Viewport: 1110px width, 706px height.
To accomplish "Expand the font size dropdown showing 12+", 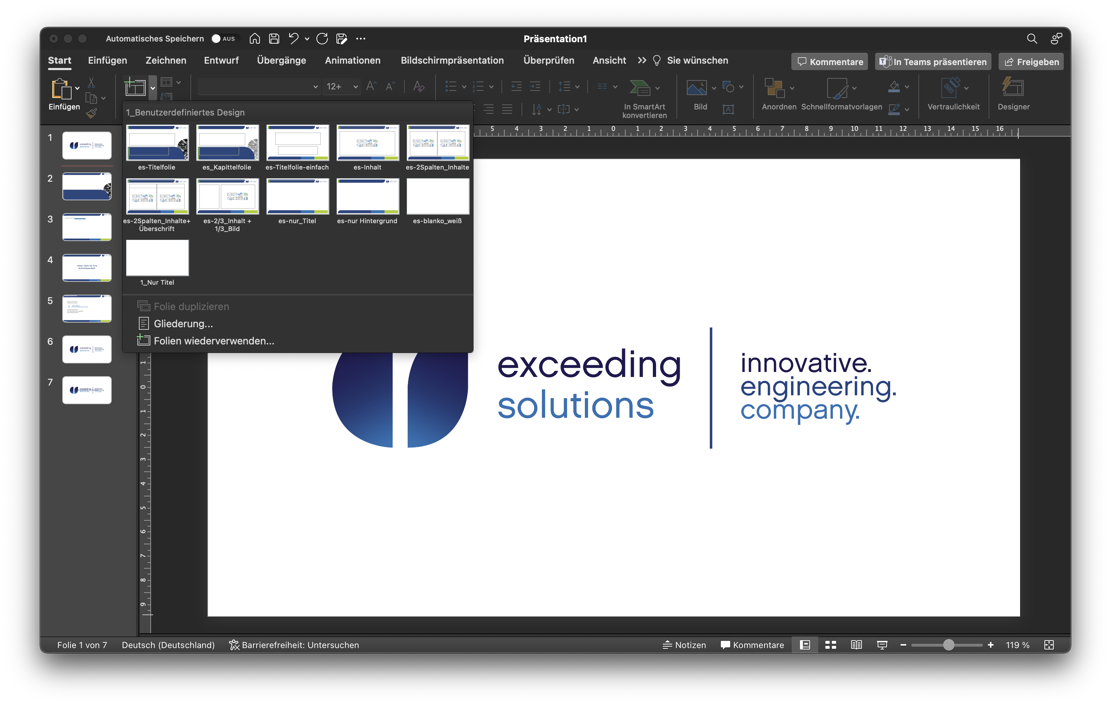I will pyautogui.click(x=355, y=87).
